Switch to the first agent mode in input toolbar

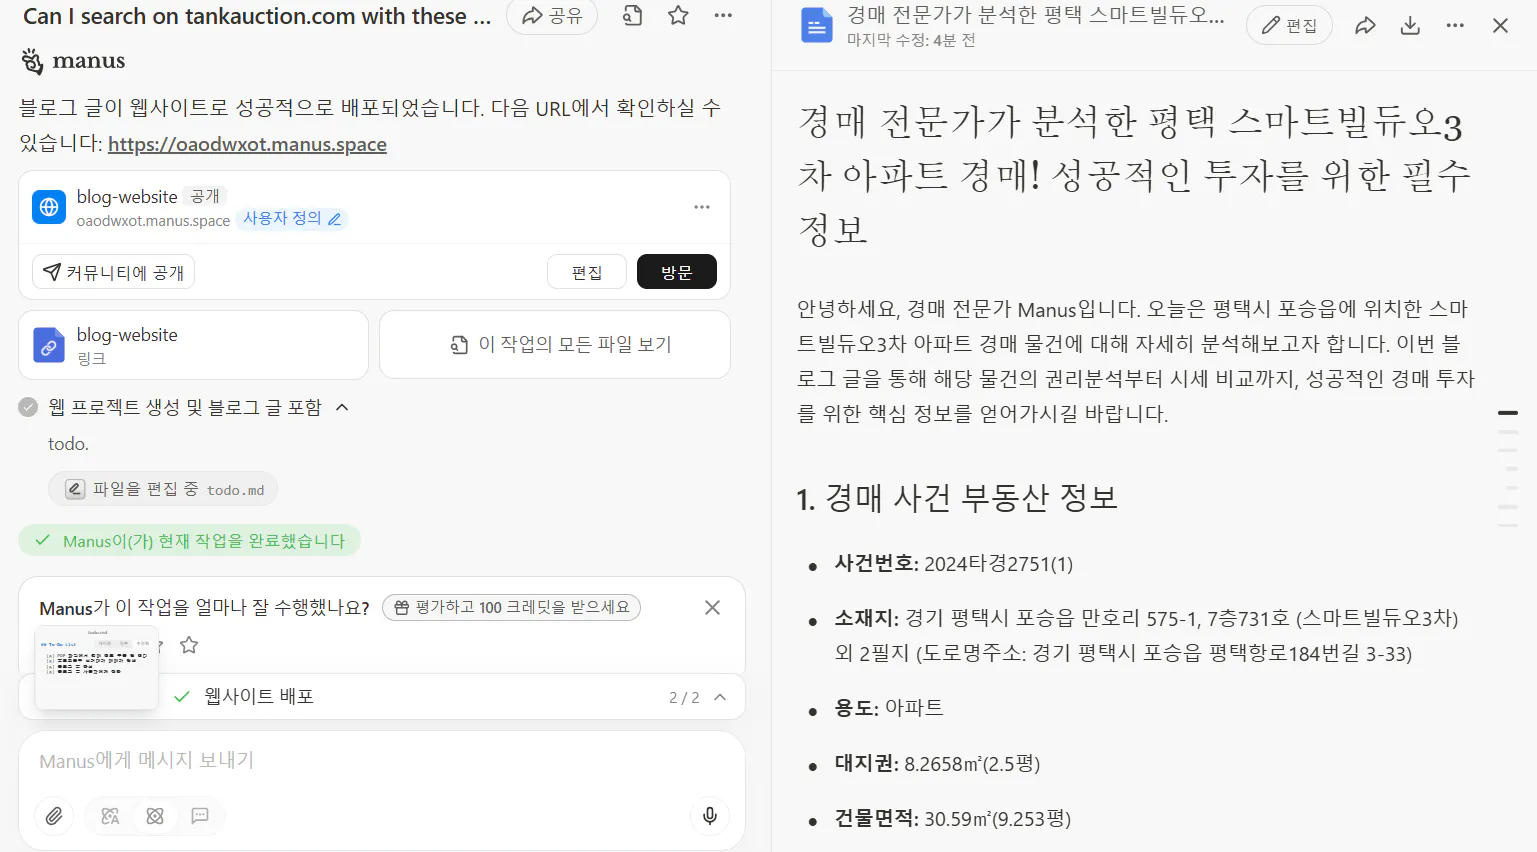point(110,816)
